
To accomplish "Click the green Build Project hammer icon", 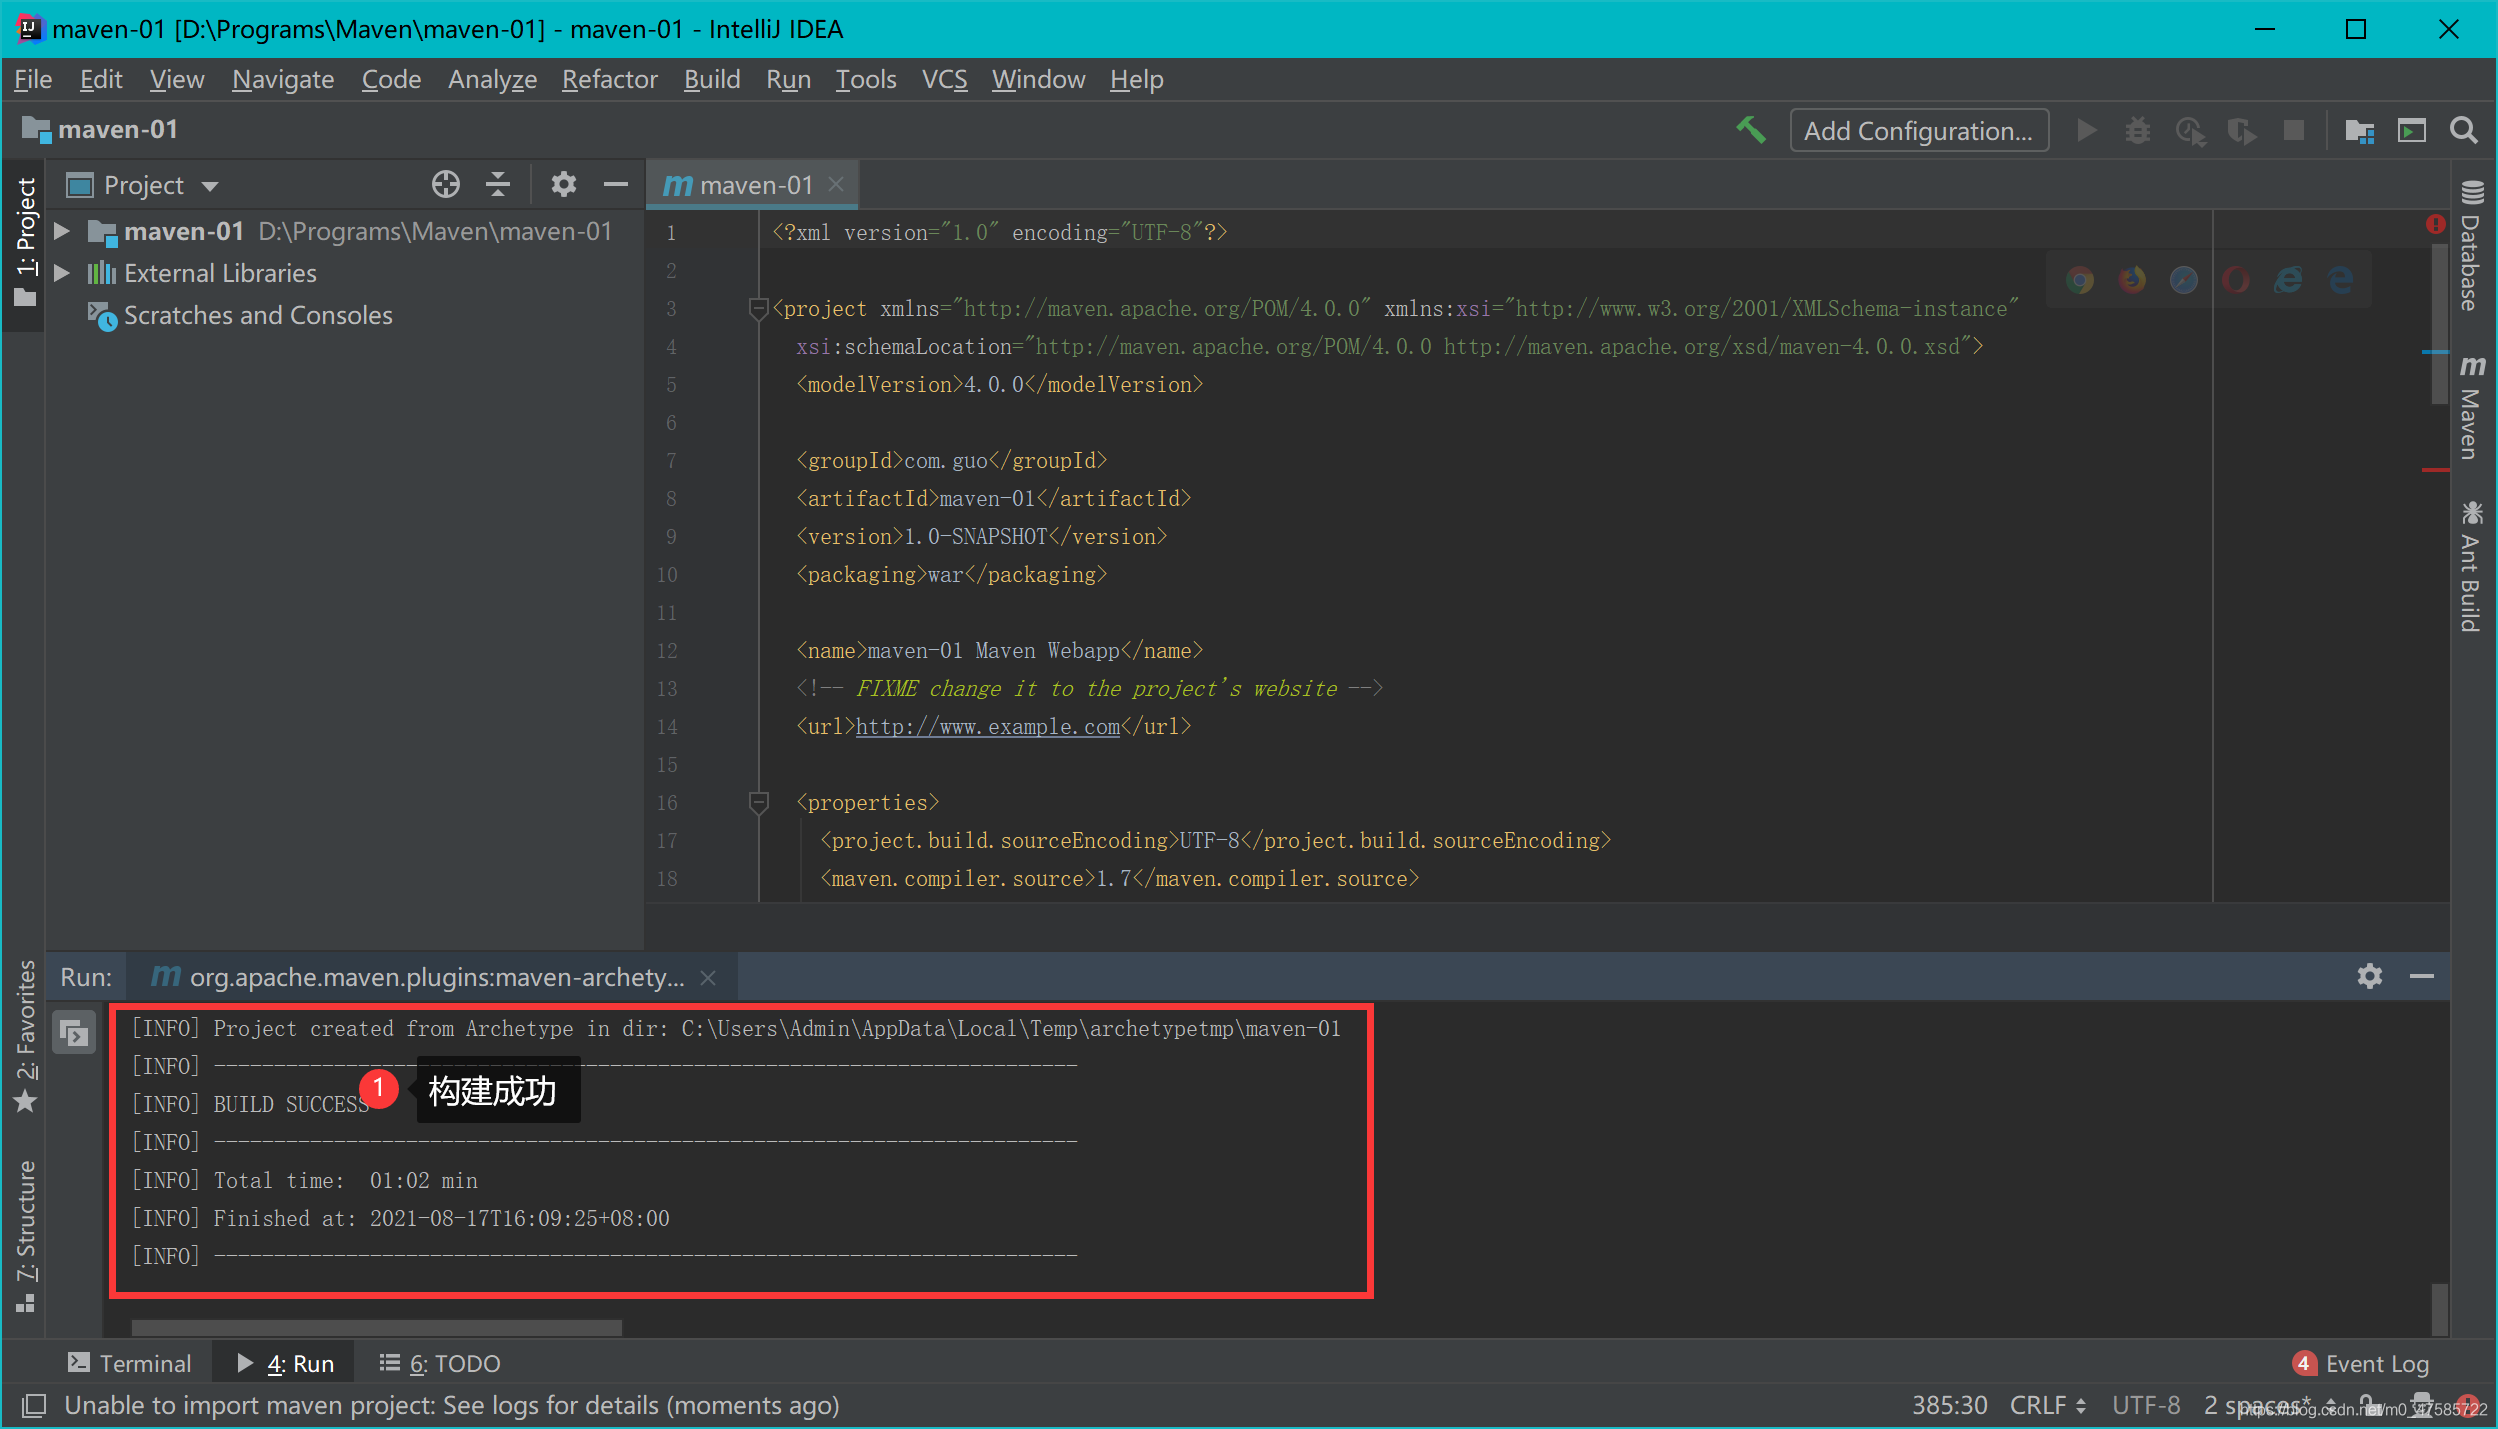I will pos(1751,131).
